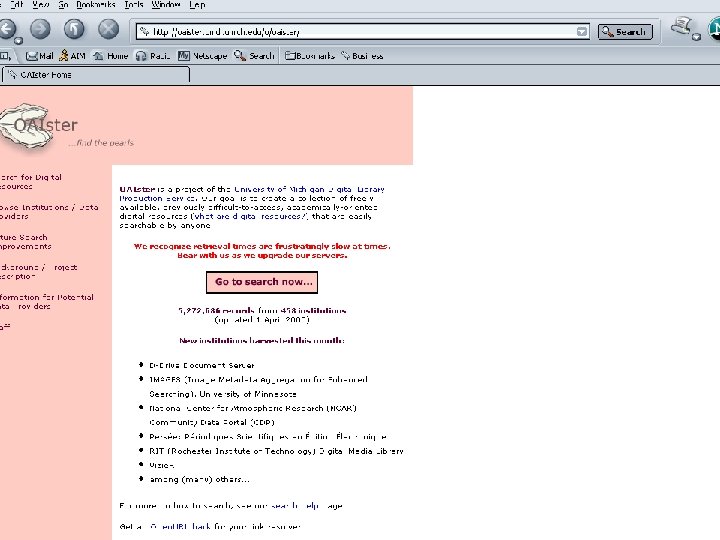Open the View menu

pos(40,5)
